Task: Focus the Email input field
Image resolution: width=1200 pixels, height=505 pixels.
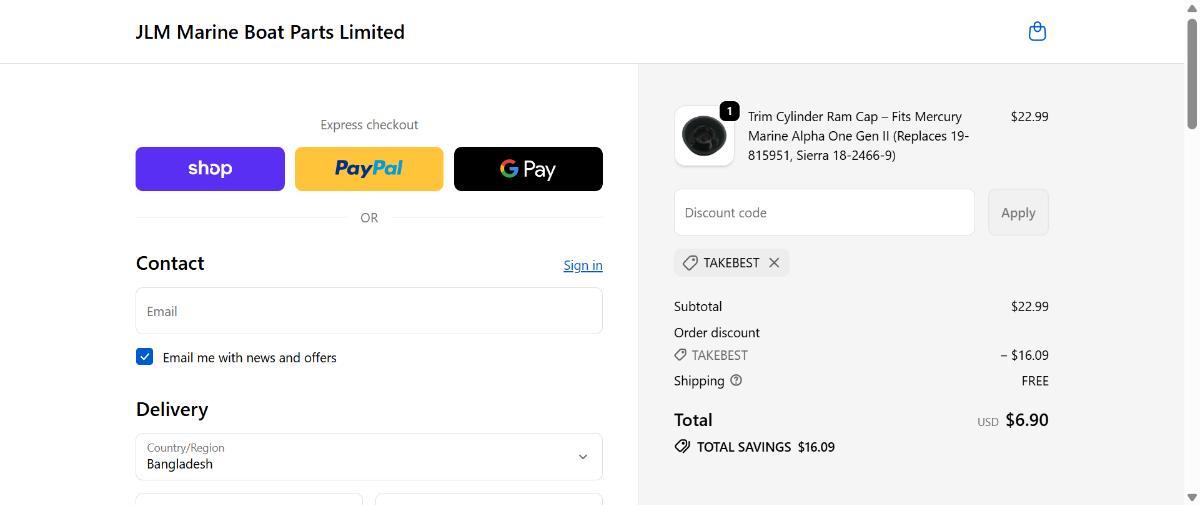Action: click(x=368, y=311)
